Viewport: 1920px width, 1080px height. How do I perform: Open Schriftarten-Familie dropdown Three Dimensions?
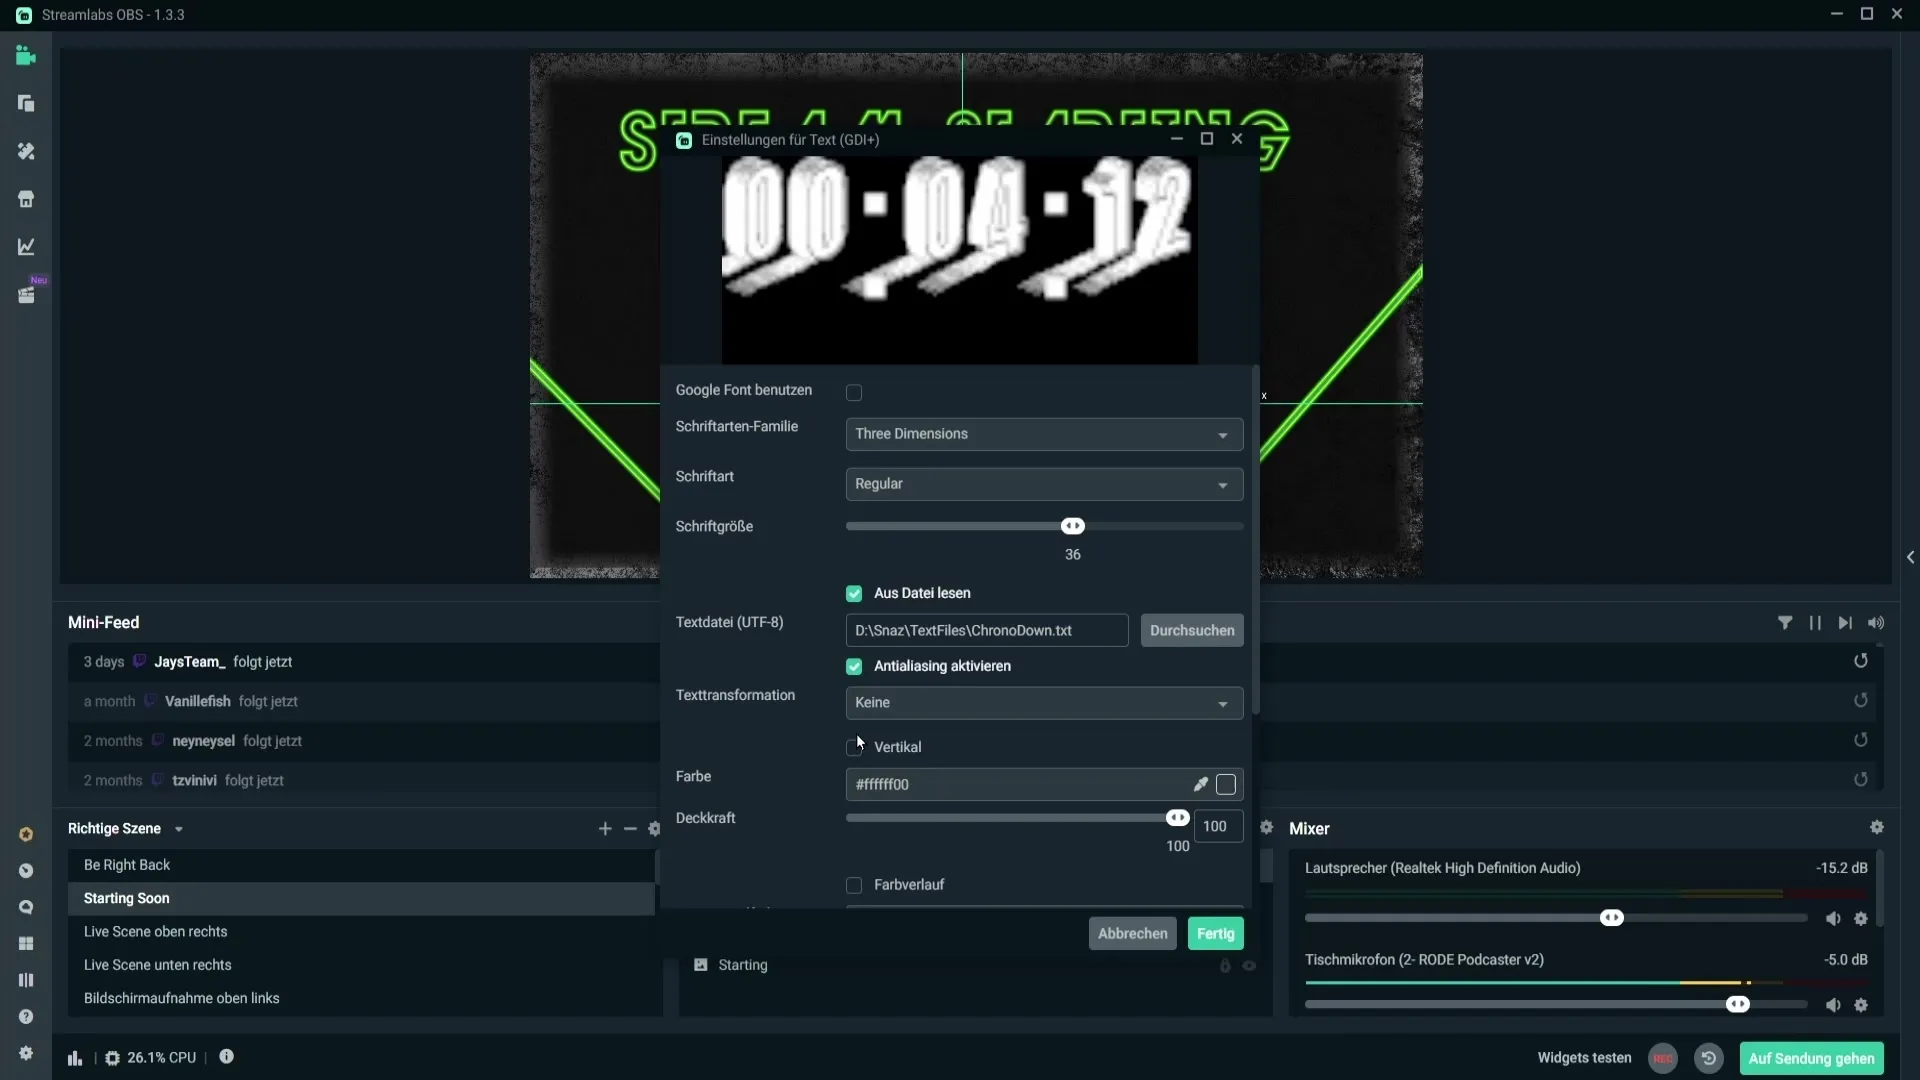click(1044, 435)
